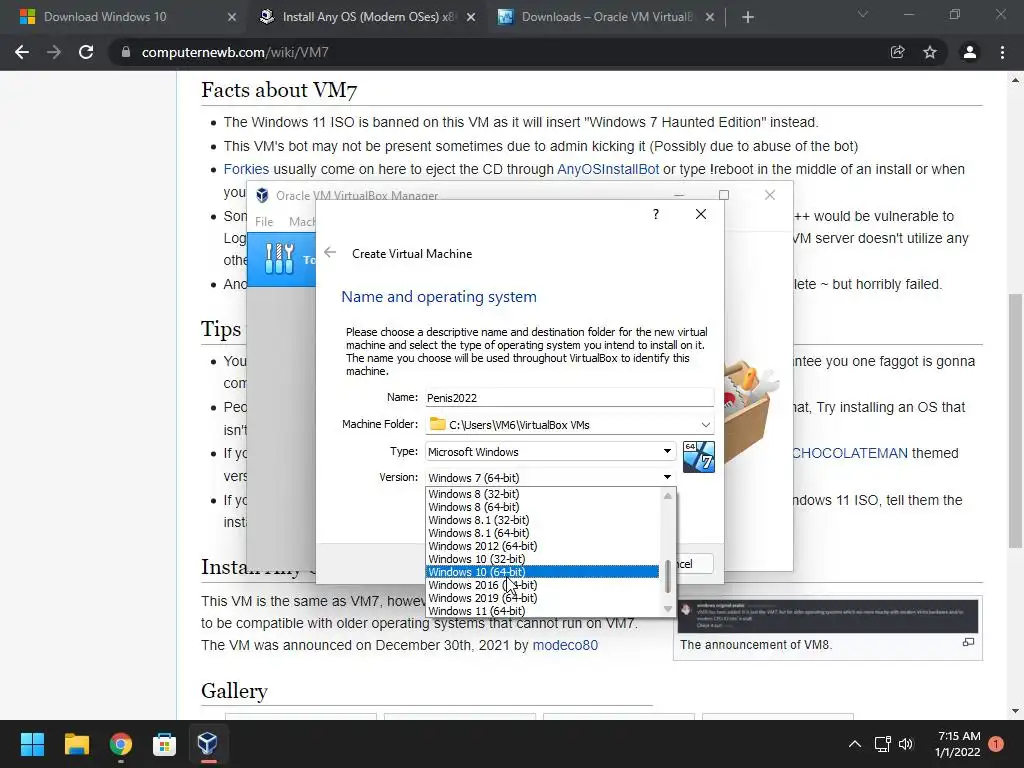Image resolution: width=1024 pixels, height=768 pixels.
Task: Choose Windows 11 (64-bit) version
Action: point(543,611)
